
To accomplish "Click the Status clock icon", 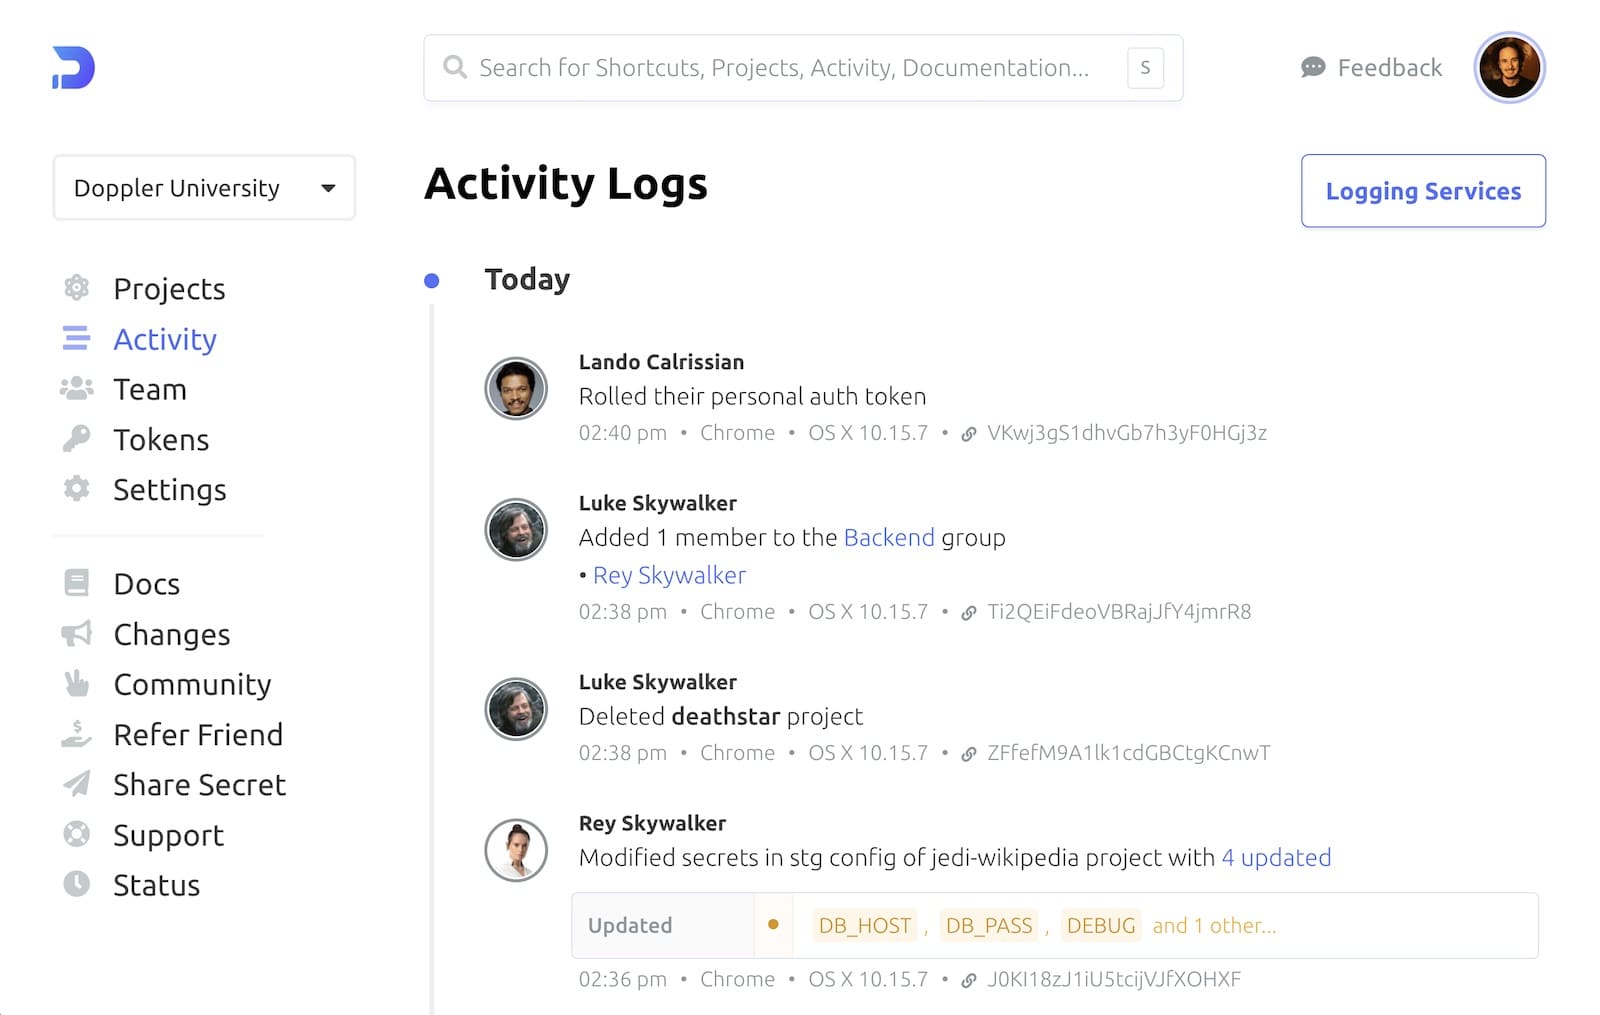I will [x=76, y=884].
